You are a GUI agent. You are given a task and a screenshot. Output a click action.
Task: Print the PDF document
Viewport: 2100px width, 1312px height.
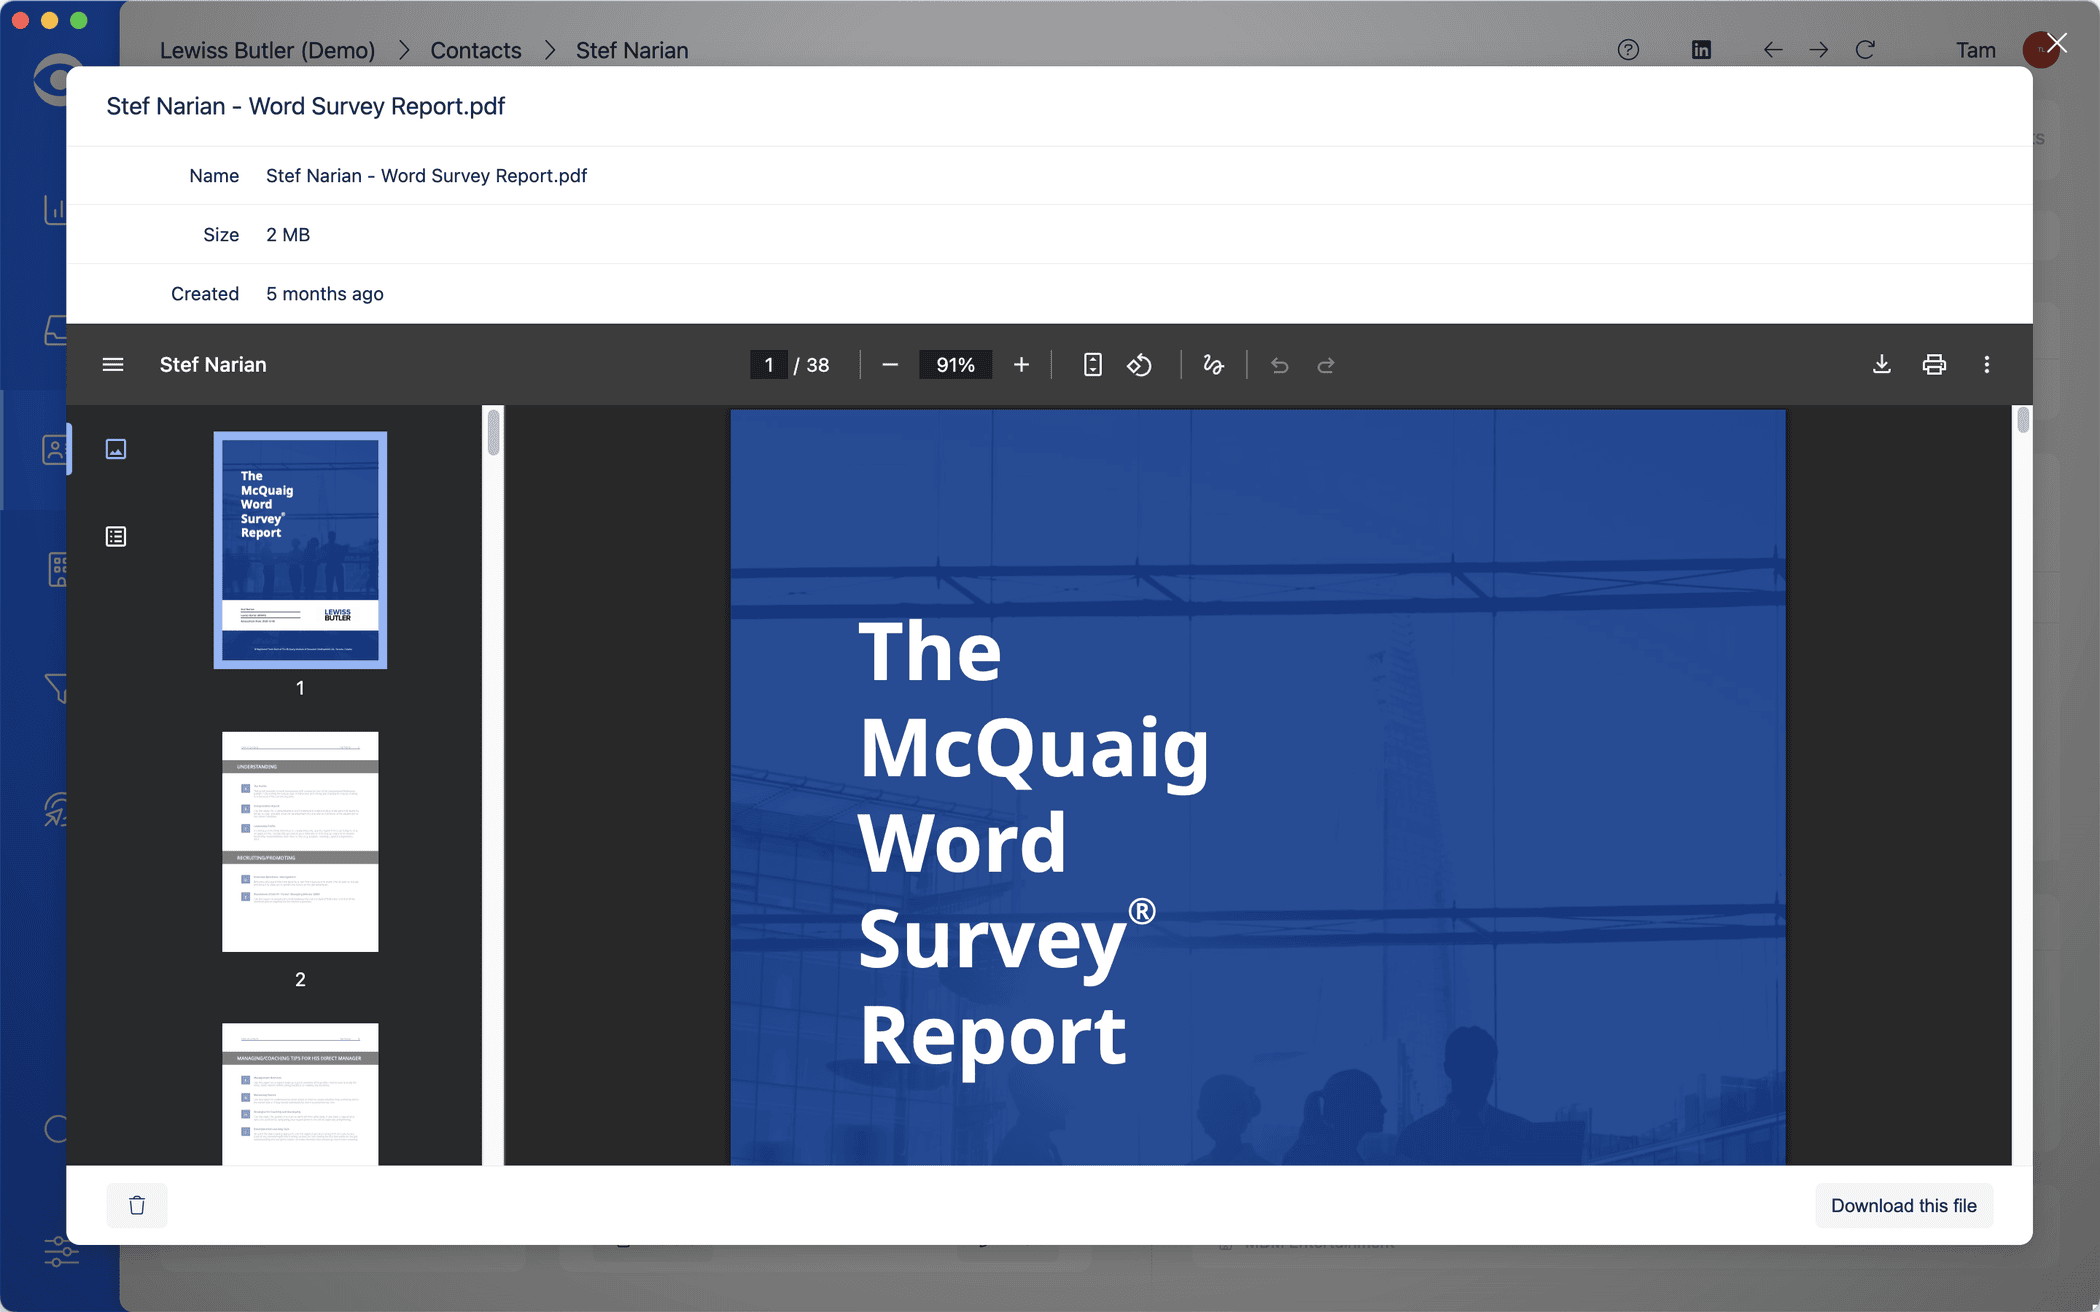tap(1934, 365)
